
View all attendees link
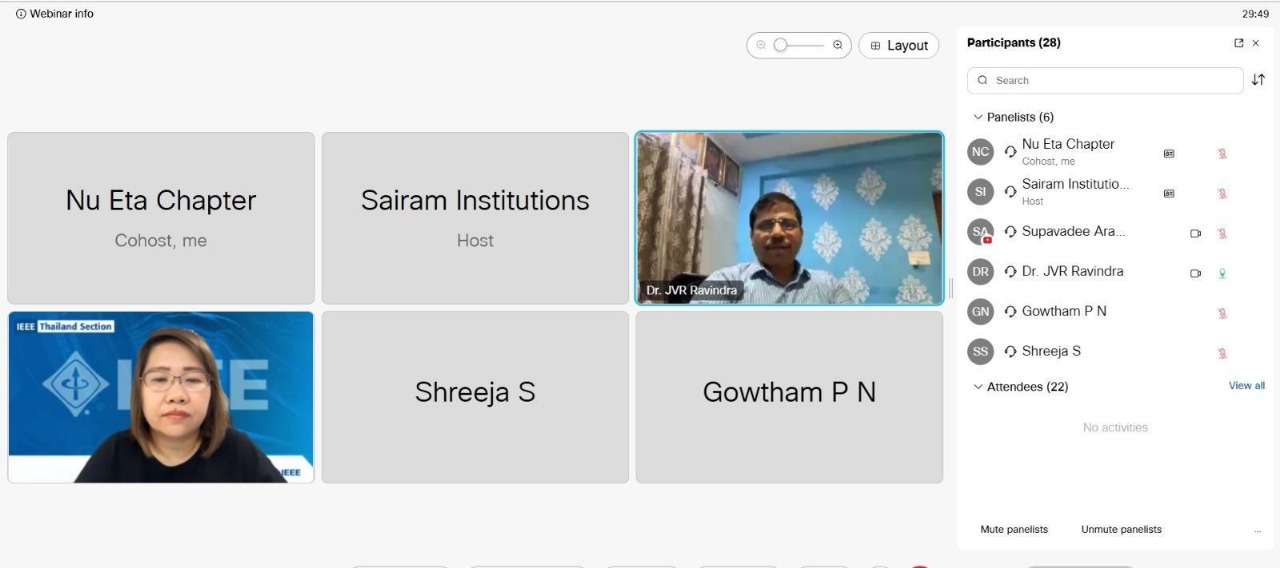point(1246,386)
